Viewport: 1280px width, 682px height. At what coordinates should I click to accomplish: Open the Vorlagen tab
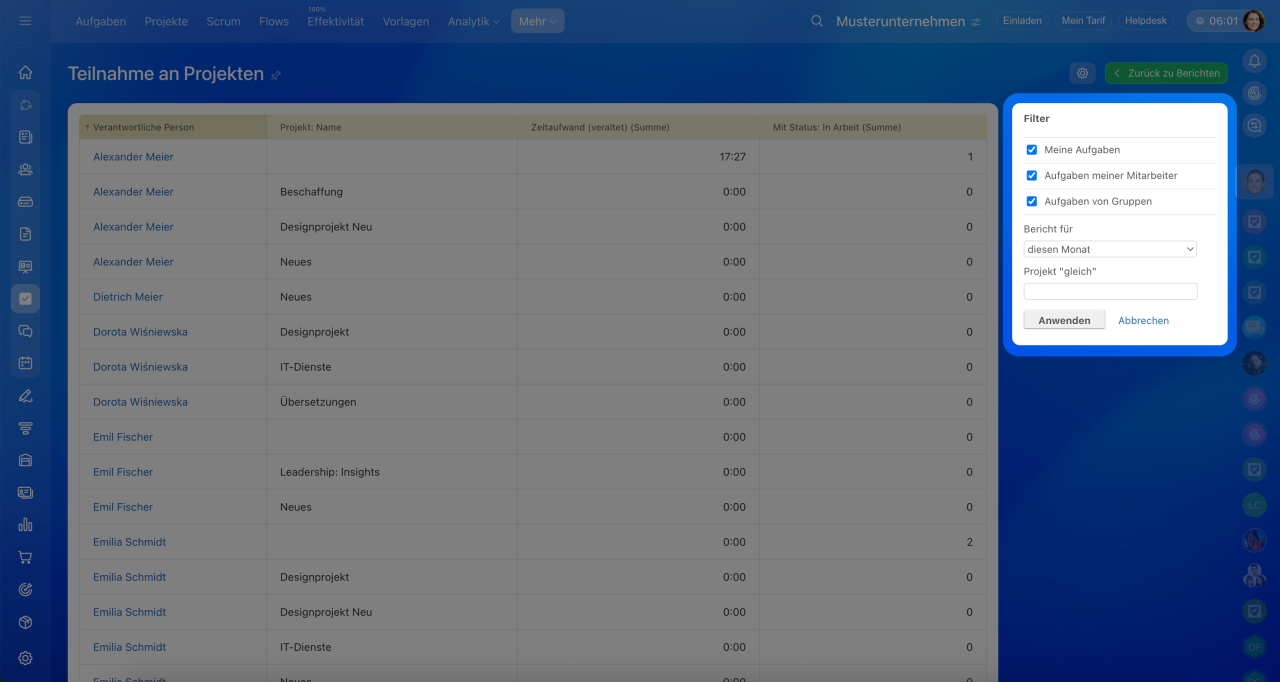(x=406, y=21)
